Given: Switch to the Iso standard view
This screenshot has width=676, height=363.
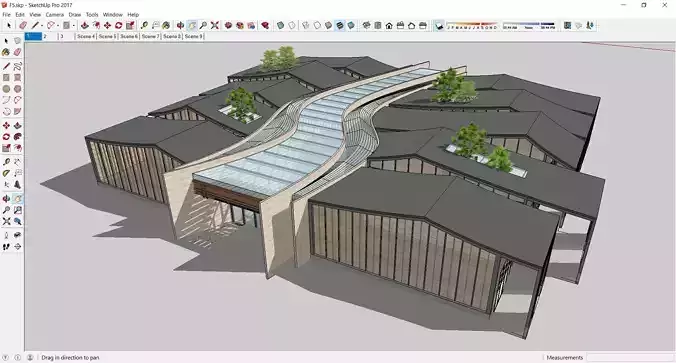Looking at the screenshot, I should point(366,25).
